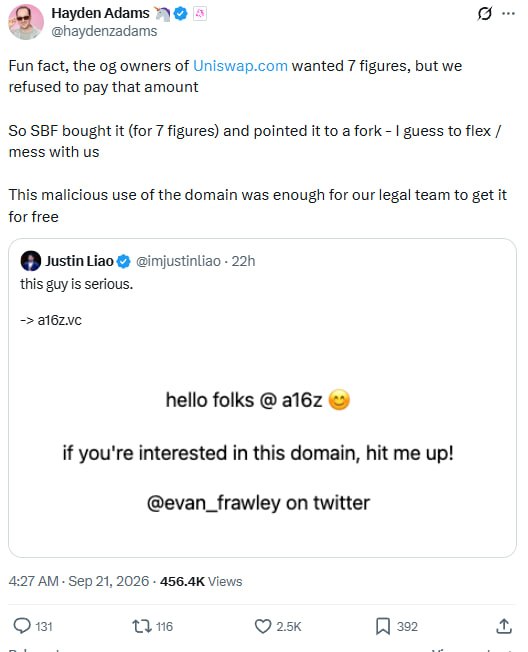Open the @imjustinliao handle
This screenshot has width=528, height=652.
[178, 261]
